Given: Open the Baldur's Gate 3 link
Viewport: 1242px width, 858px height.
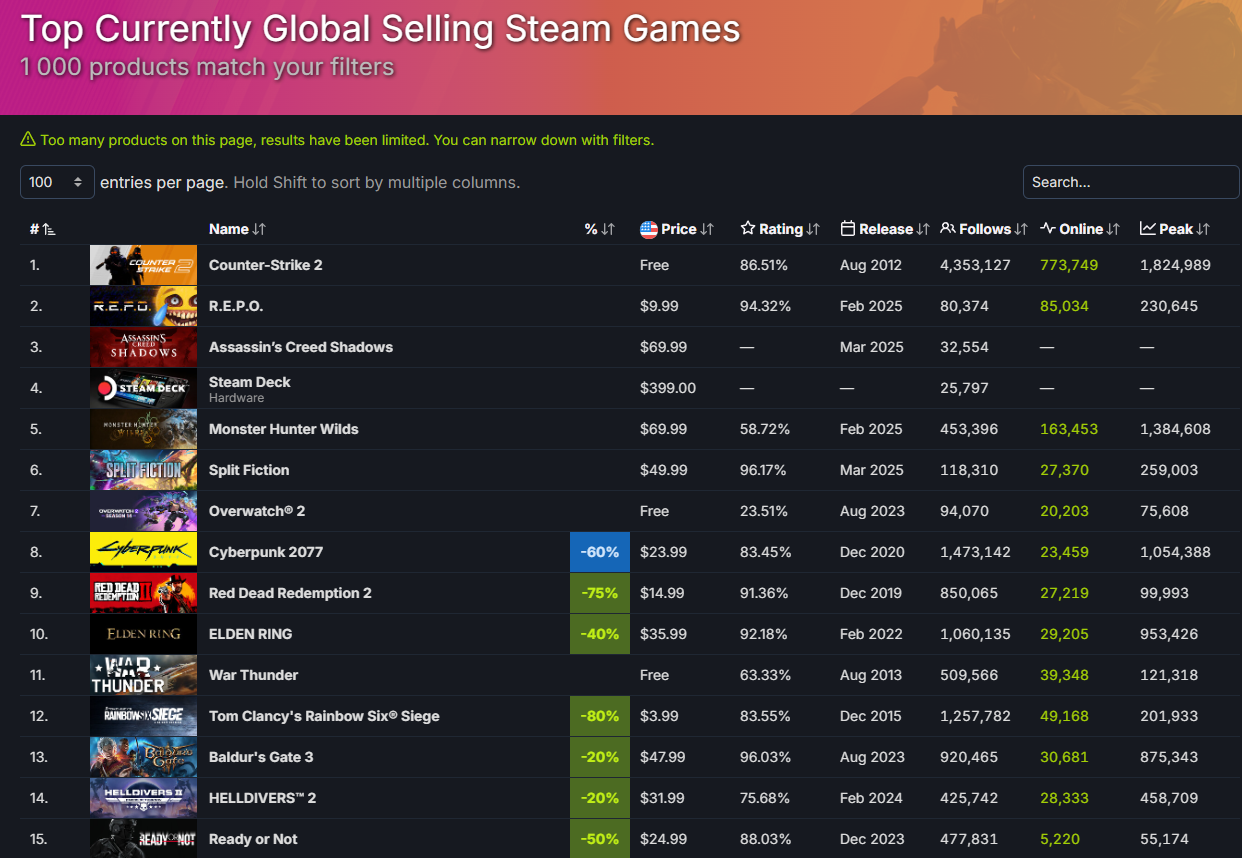Looking at the screenshot, I should point(261,757).
